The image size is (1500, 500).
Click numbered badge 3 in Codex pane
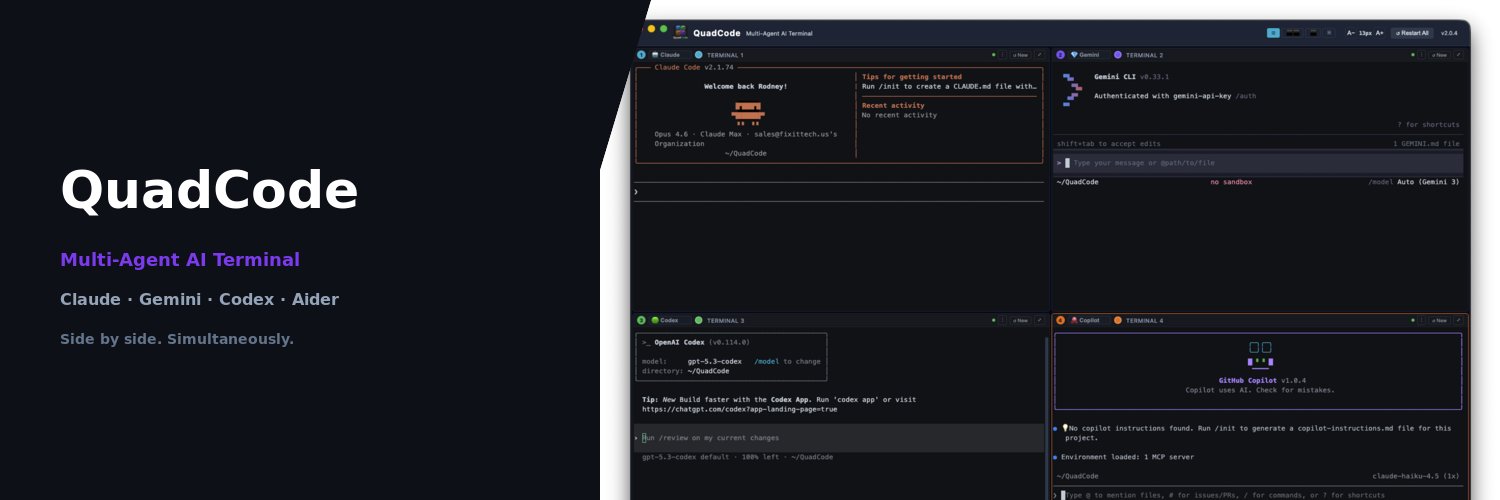[x=641, y=320]
